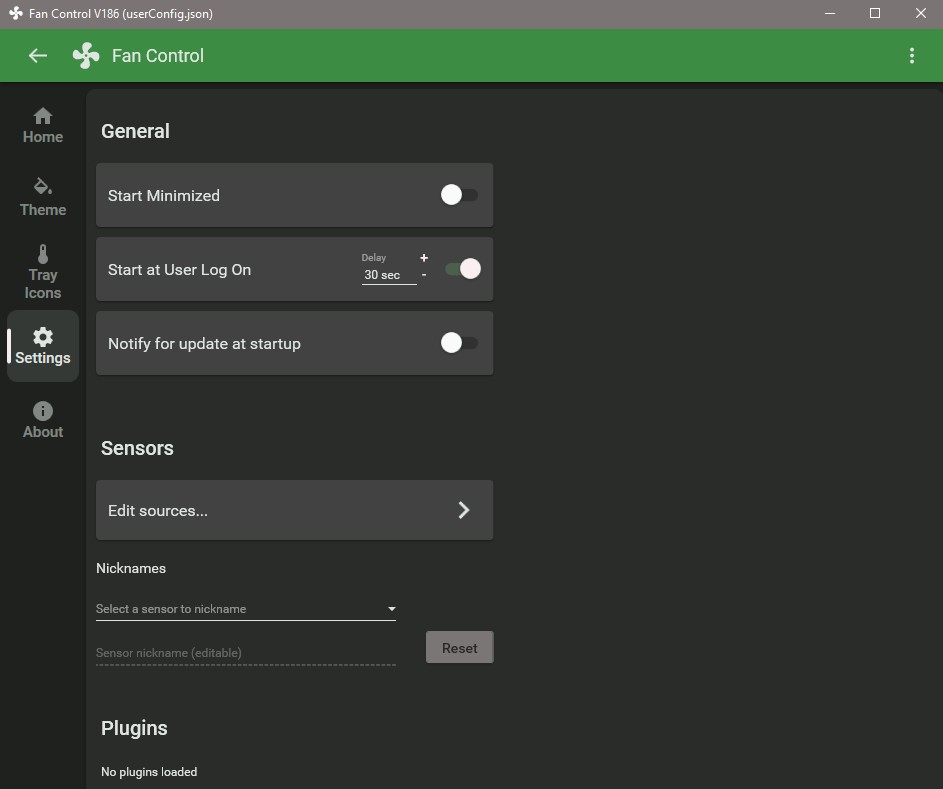This screenshot has width=943, height=789.
Task: Increase the log on delay with plus
Action: click(424, 258)
